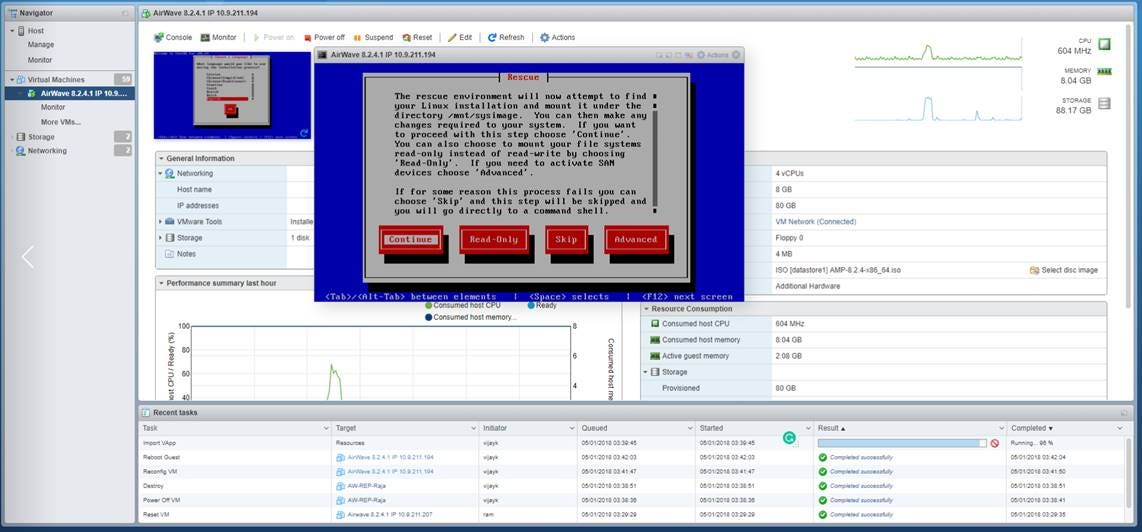Image resolution: width=1142 pixels, height=532 pixels.
Task: Close the AirWave console window
Action: pos(736,55)
